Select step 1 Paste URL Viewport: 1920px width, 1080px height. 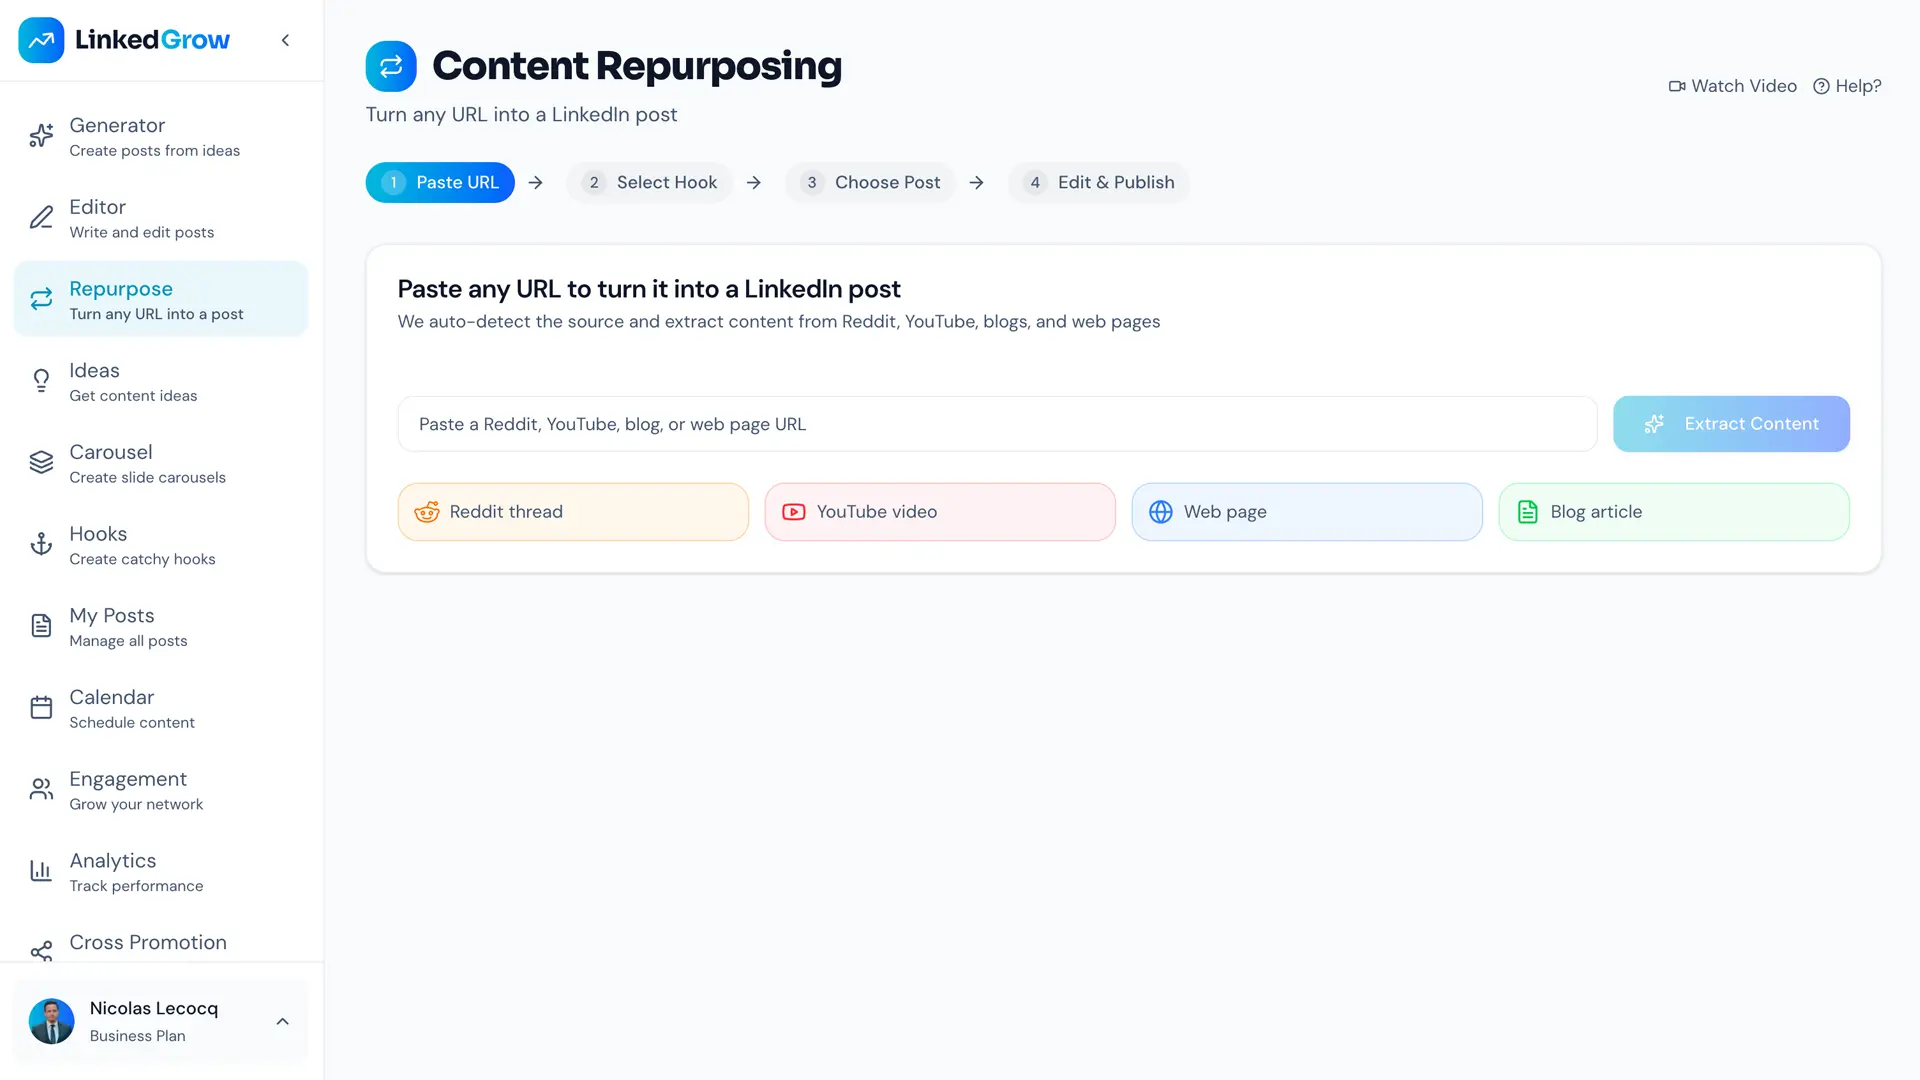(x=440, y=182)
